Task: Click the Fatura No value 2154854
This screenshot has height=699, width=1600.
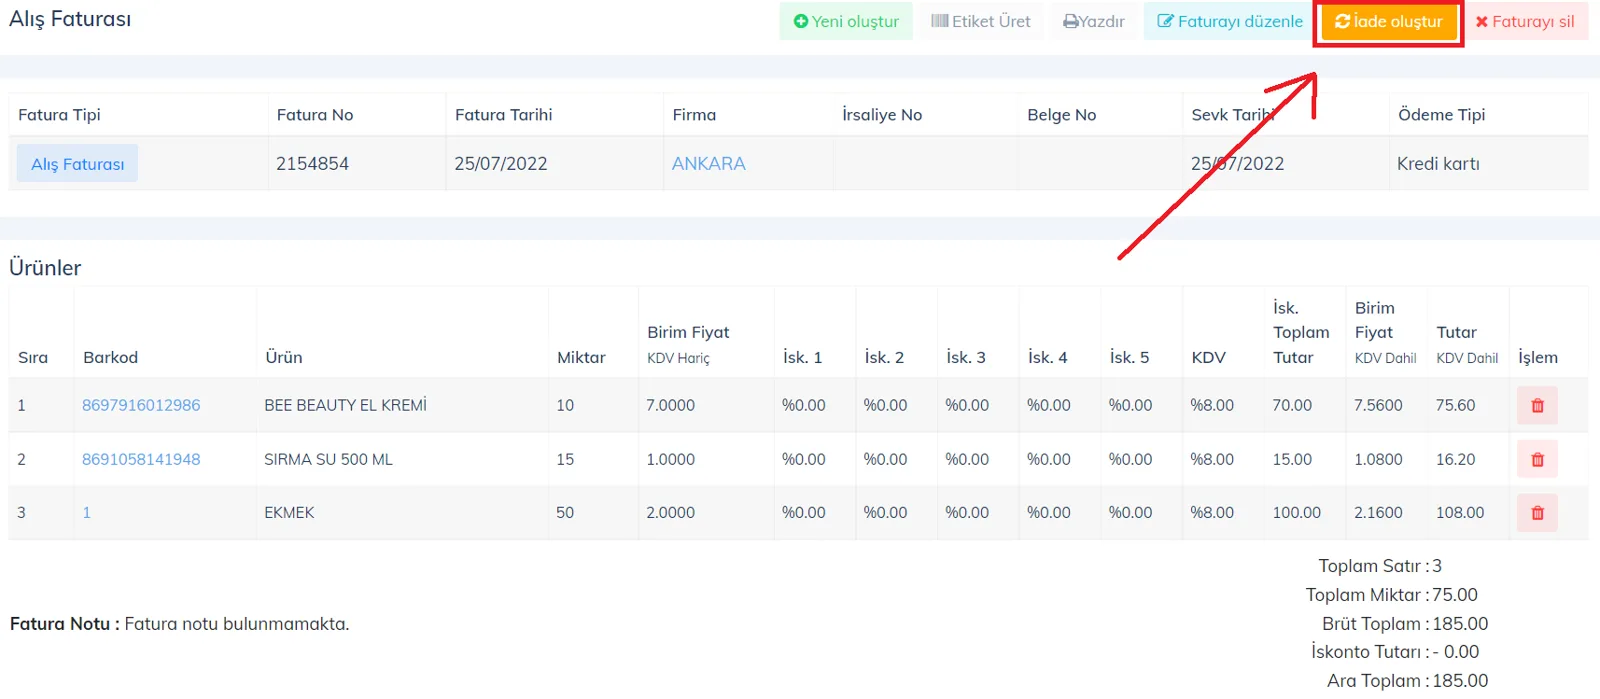Action: click(x=312, y=164)
